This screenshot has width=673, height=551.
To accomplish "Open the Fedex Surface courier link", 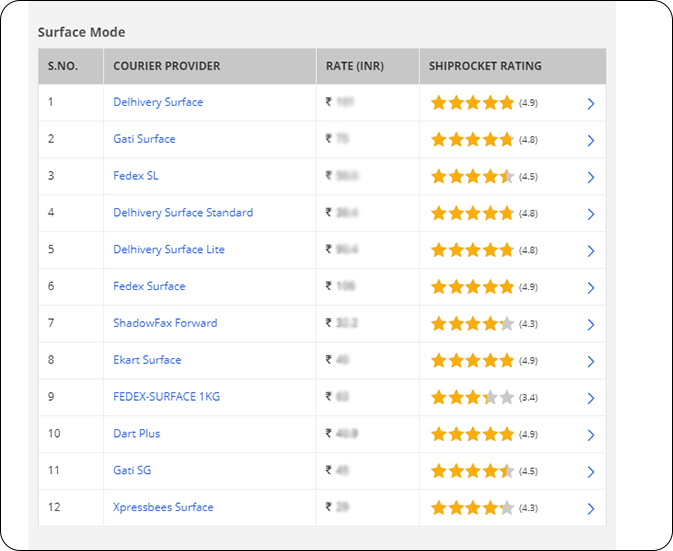I will click(x=149, y=286).
